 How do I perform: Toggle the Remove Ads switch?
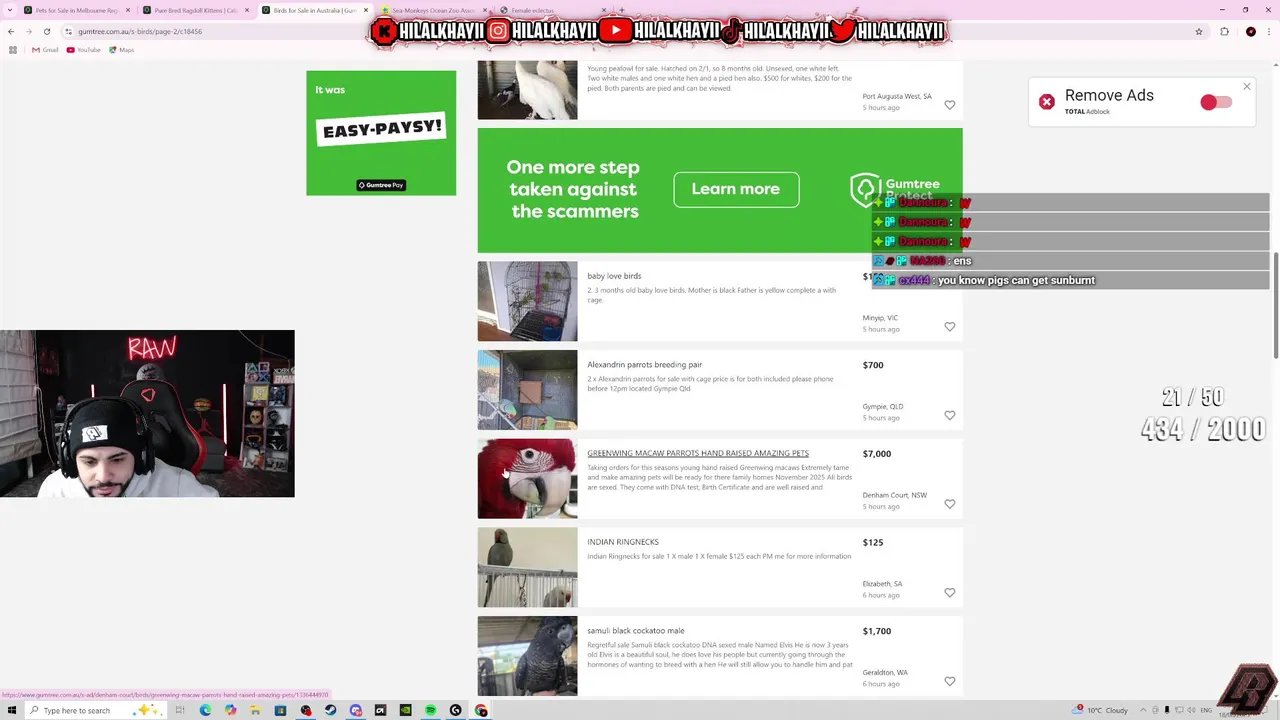(x=1215, y=102)
